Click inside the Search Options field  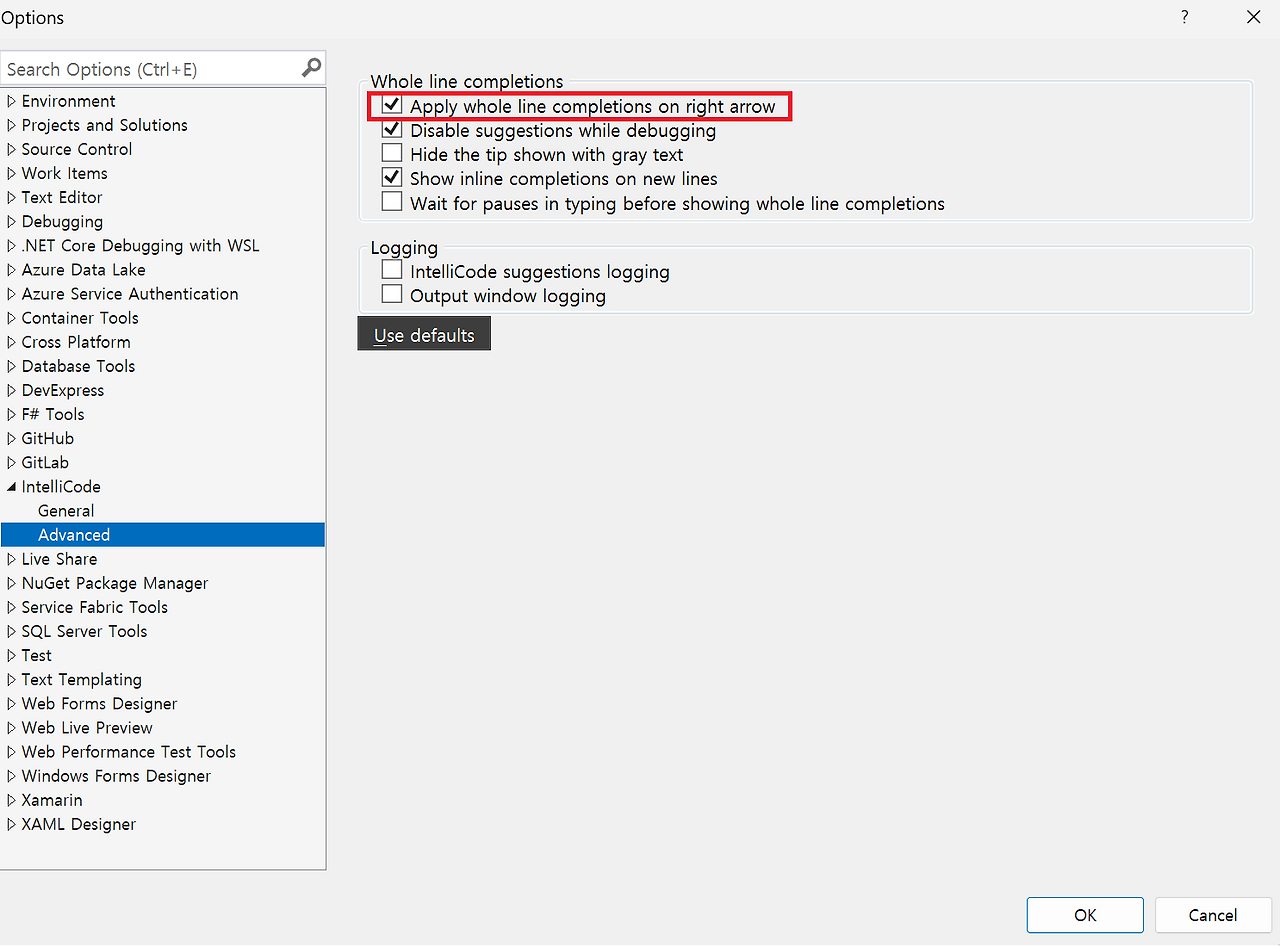[150, 67]
